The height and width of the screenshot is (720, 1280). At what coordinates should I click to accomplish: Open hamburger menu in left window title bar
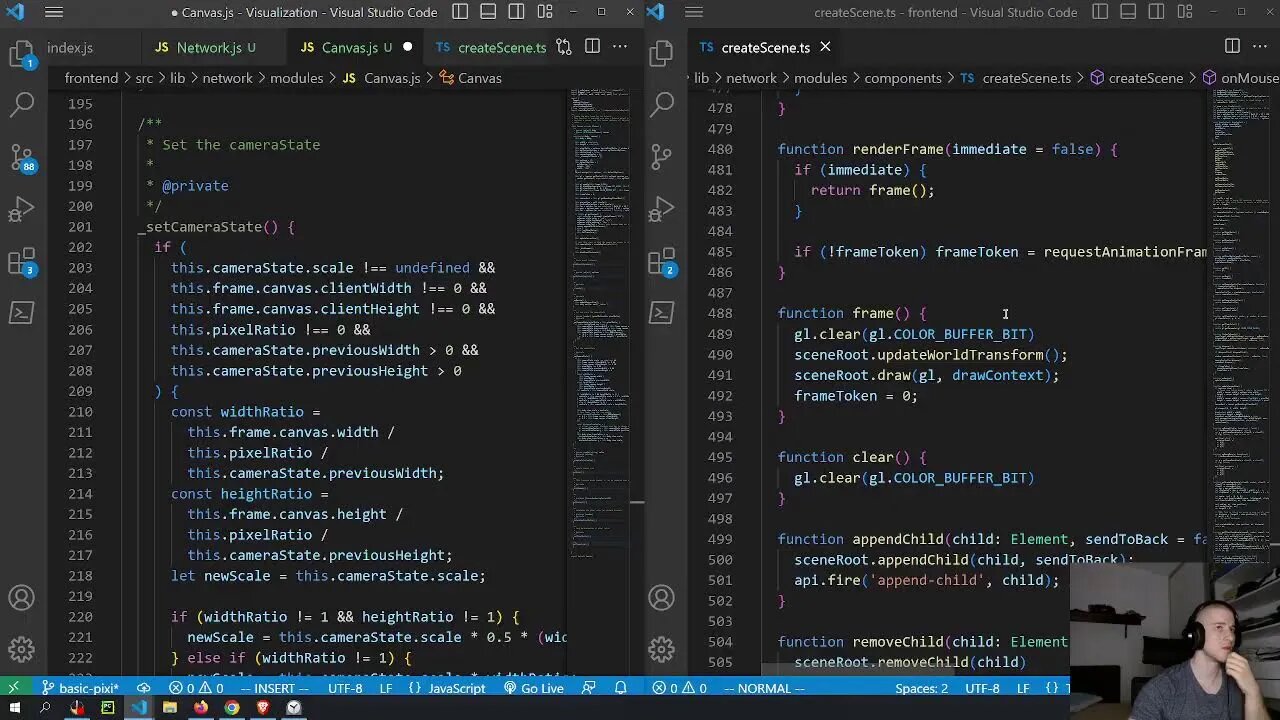point(54,12)
